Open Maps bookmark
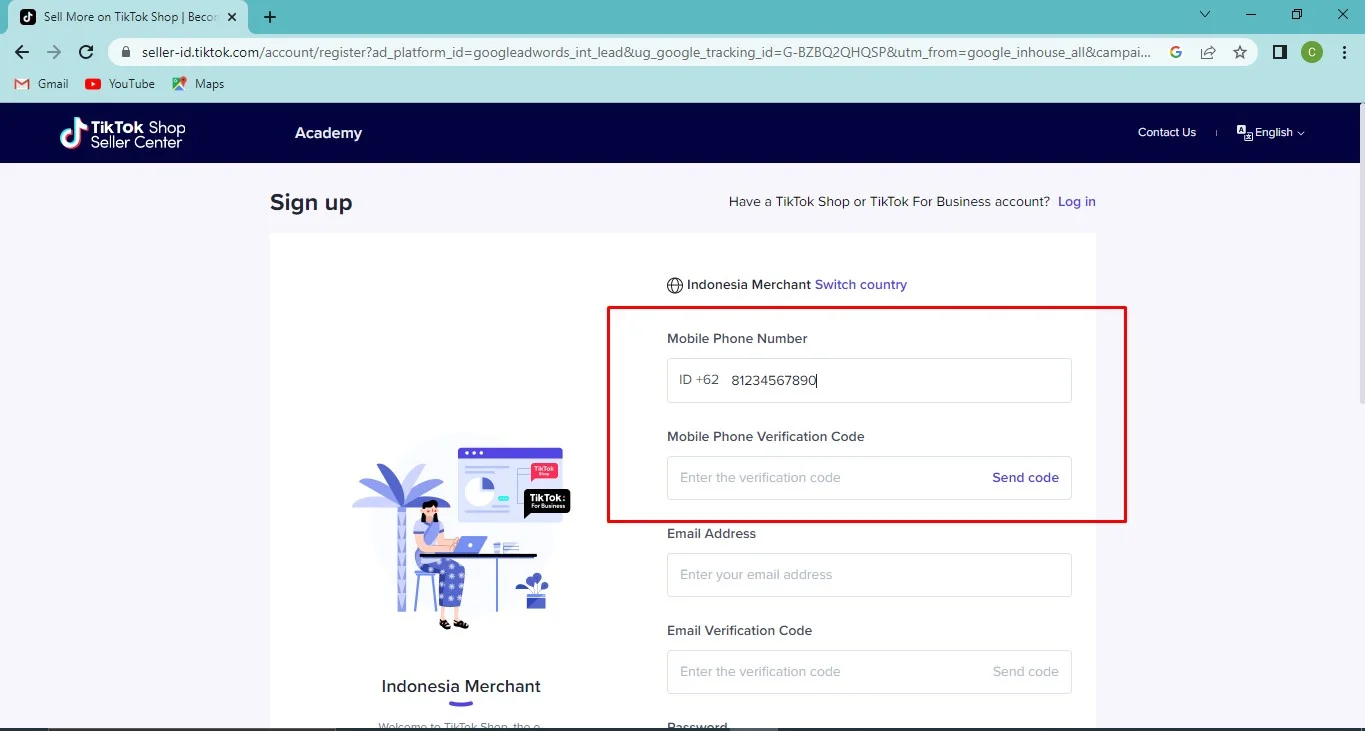 coord(198,84)
